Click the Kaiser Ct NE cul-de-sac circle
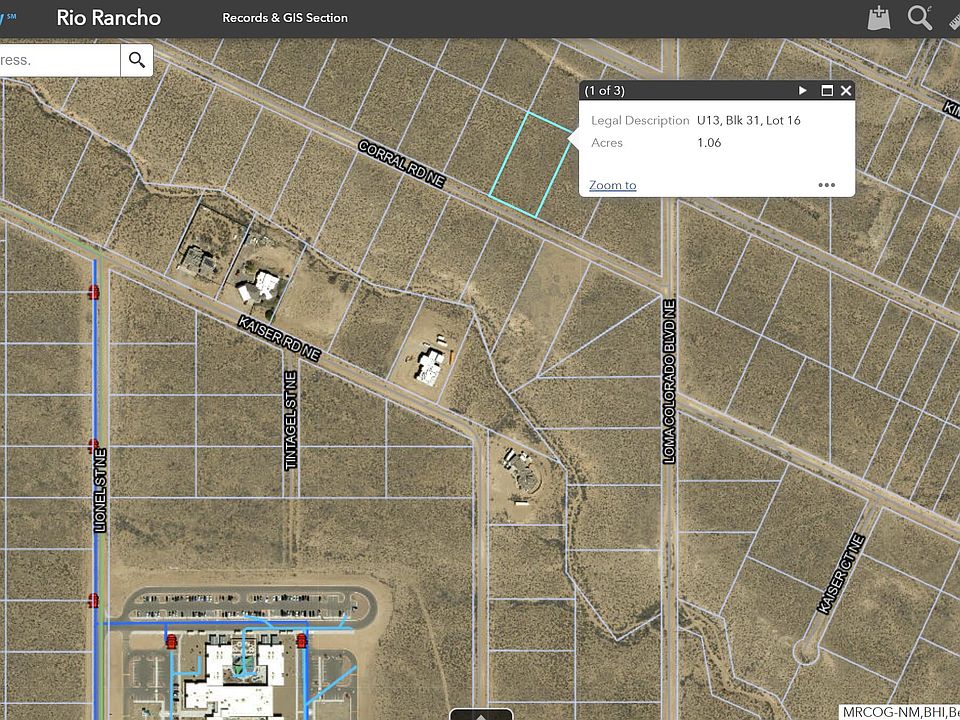The width and height of the screenshot is (960, 720). point(806,651)
